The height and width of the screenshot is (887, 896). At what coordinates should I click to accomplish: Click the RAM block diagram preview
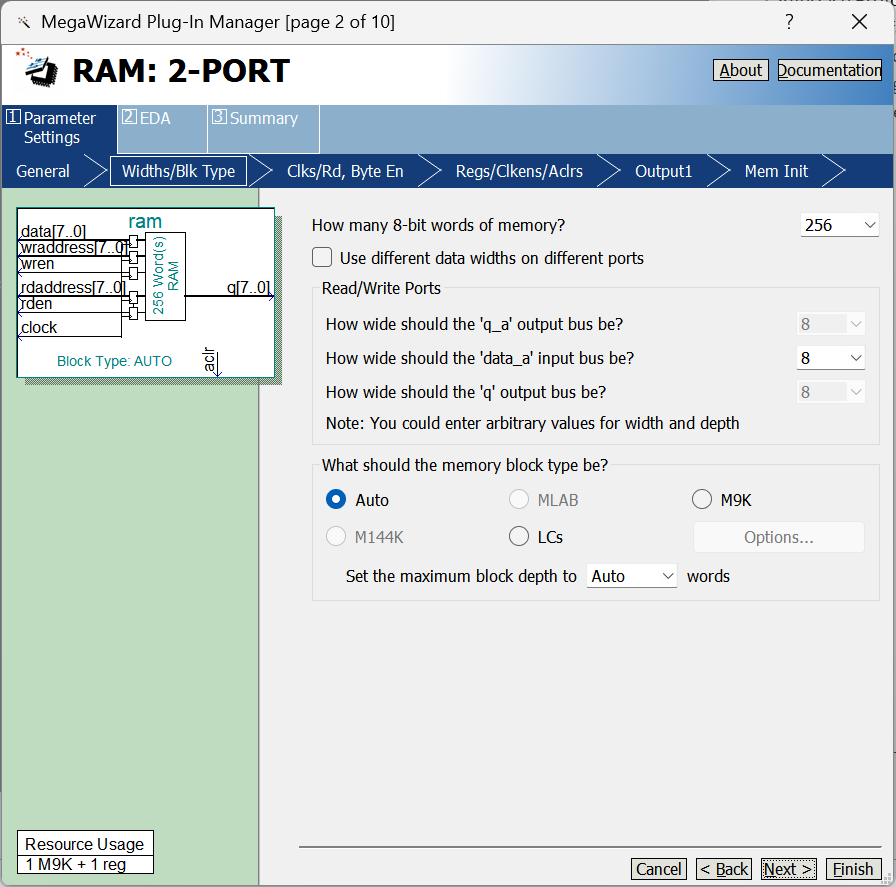click(146, 293)
